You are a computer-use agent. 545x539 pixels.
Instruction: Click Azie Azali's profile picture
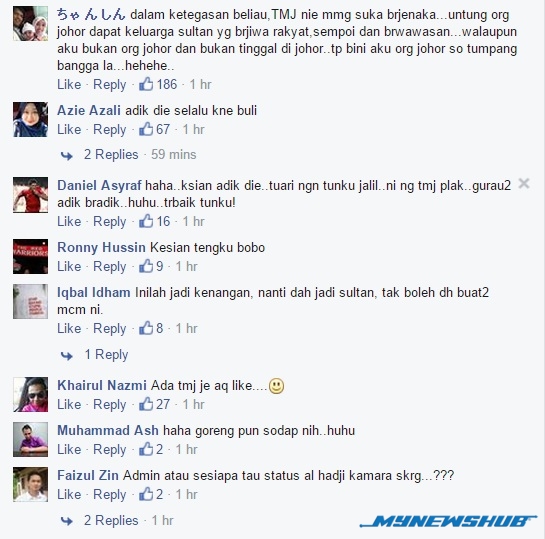click(31, 119)
